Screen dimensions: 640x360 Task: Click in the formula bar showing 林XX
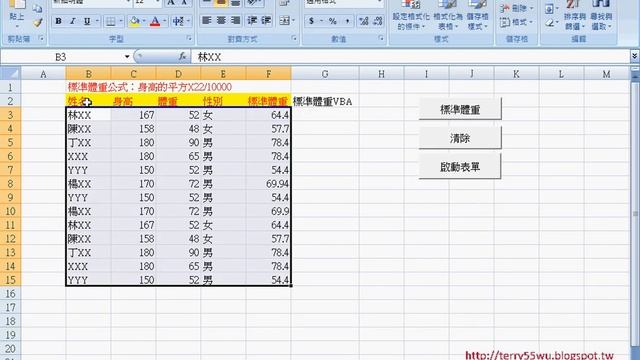(410, 57)
